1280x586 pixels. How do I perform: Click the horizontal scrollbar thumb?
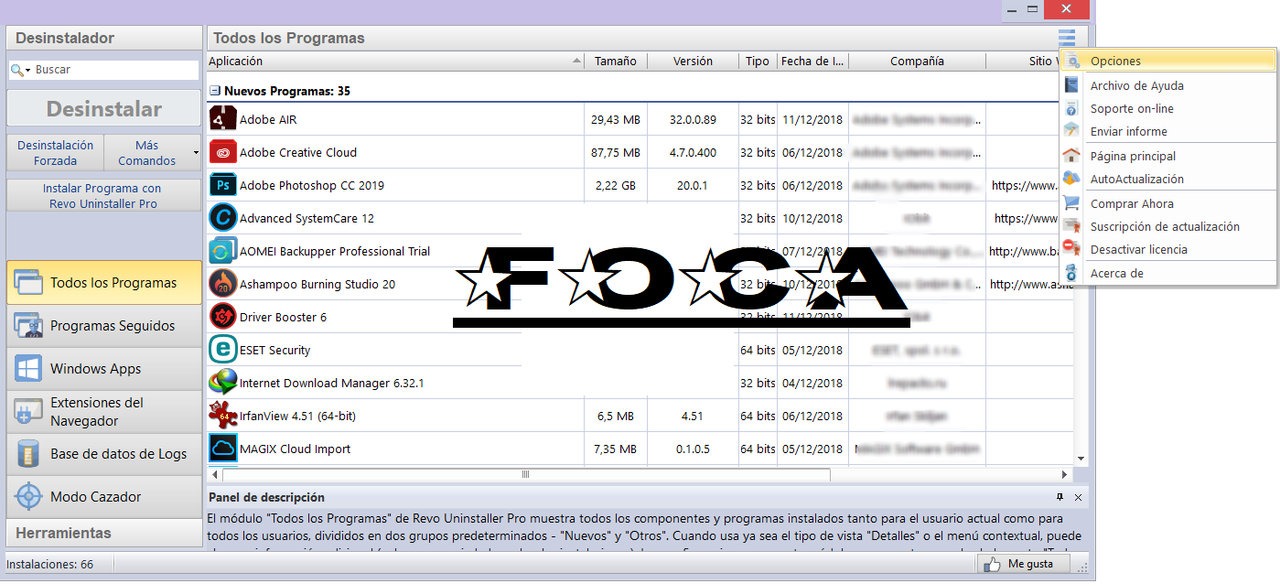tap(526, 474)
